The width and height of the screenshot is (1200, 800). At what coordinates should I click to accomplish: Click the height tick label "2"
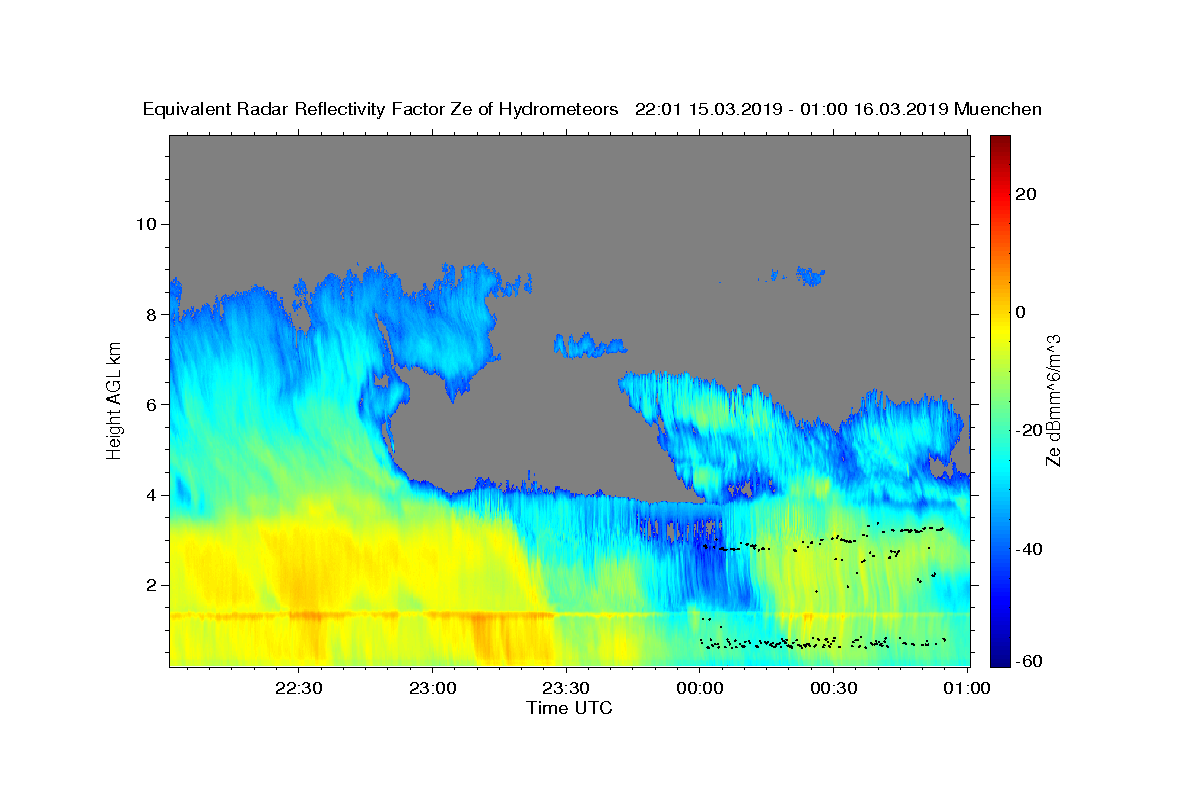[153, 585]
